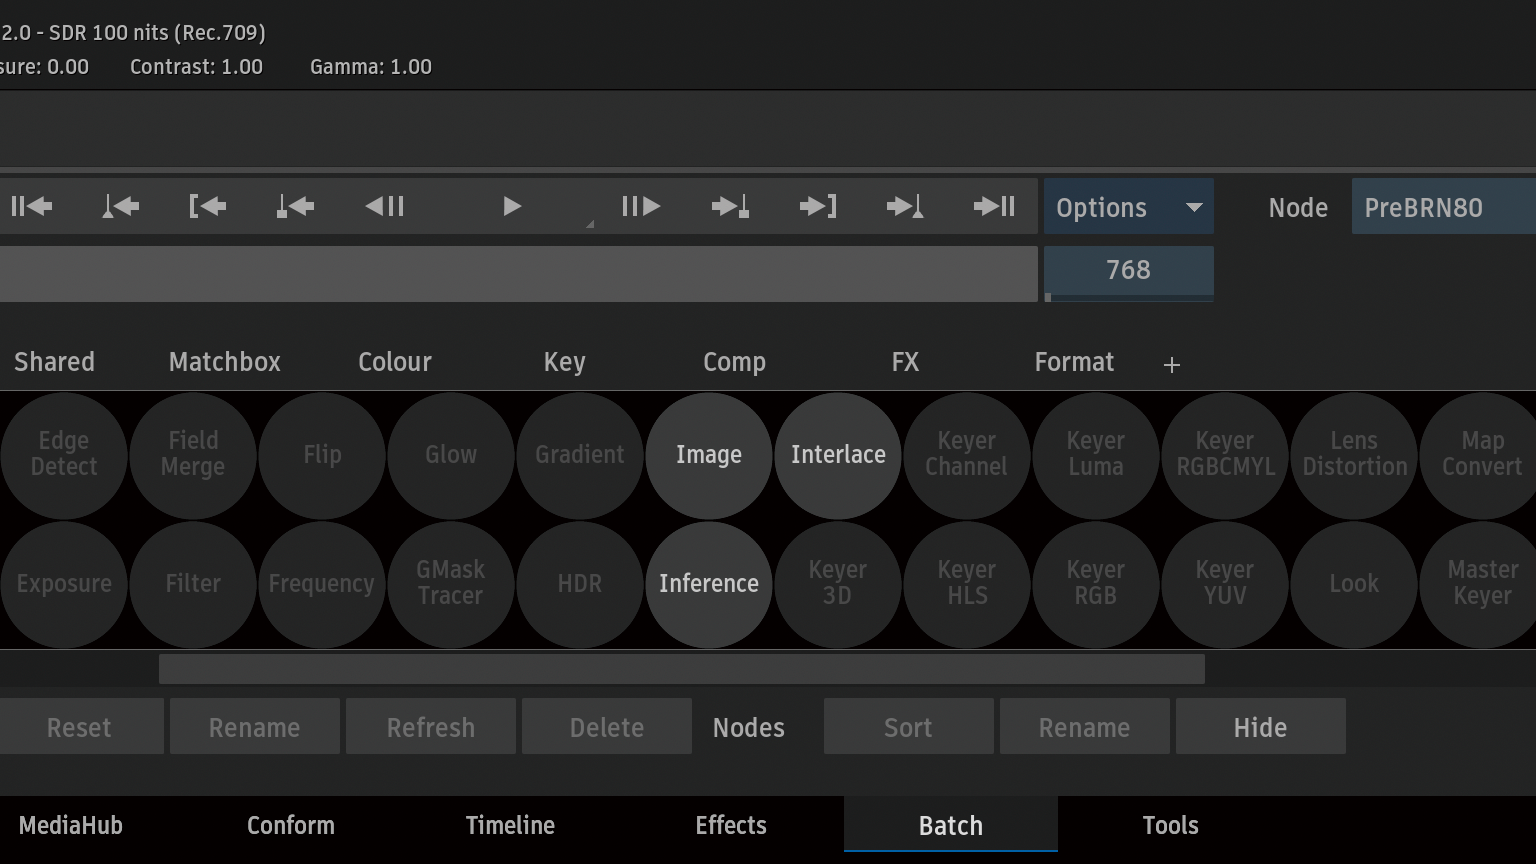Step back one frame
Viewport: 1536px width, 864px height.
(385, 207)
